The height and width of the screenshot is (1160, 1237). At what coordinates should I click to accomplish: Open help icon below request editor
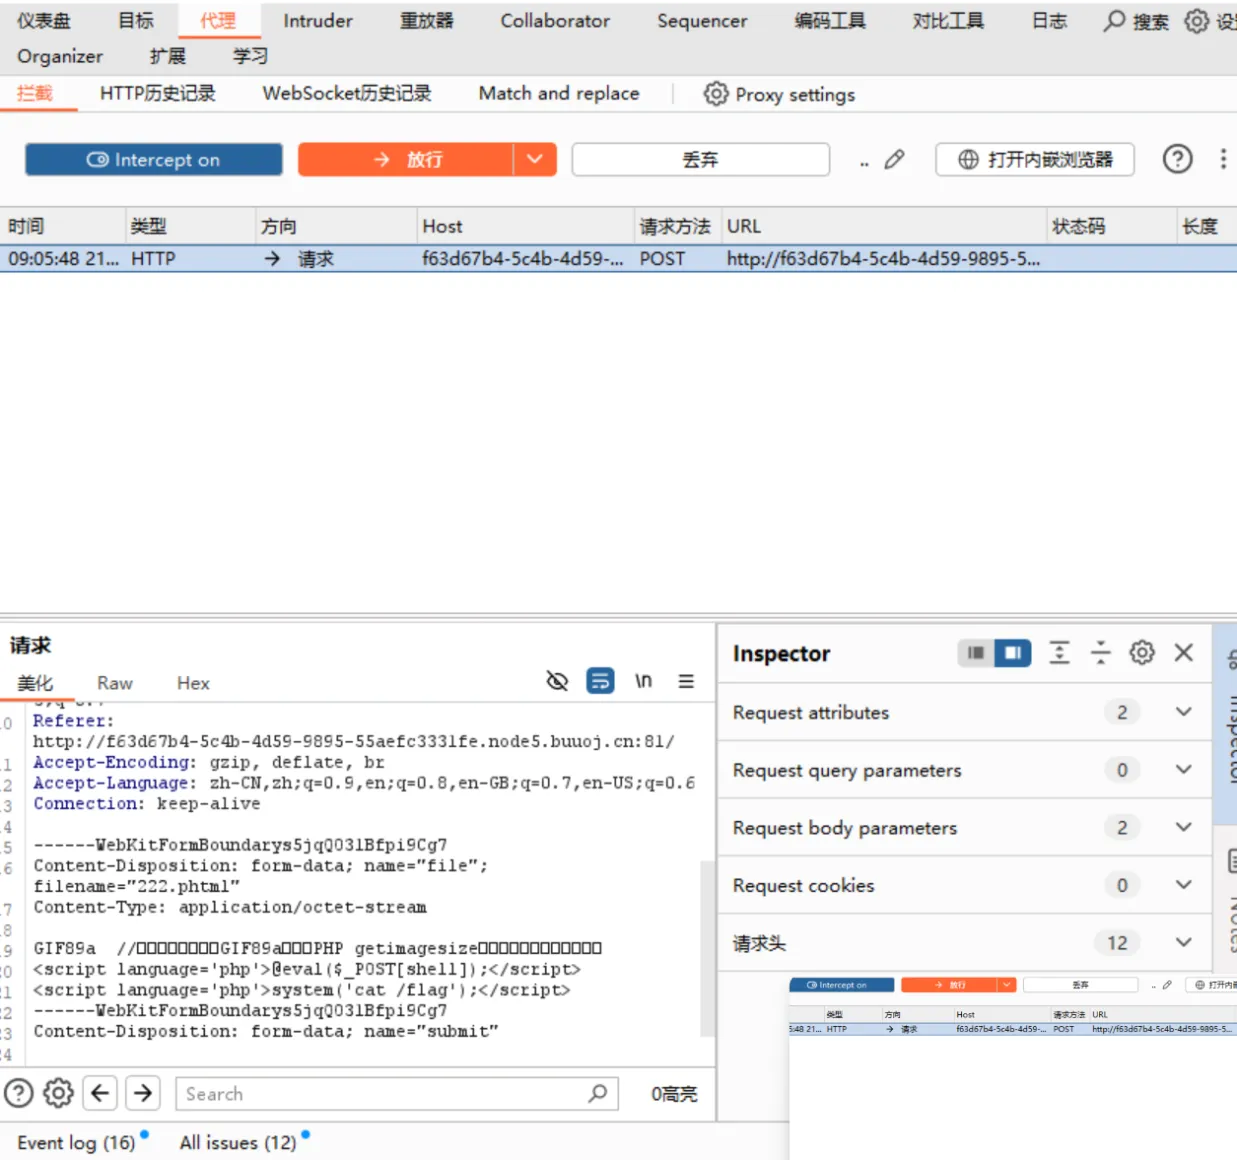point(18,1093)
